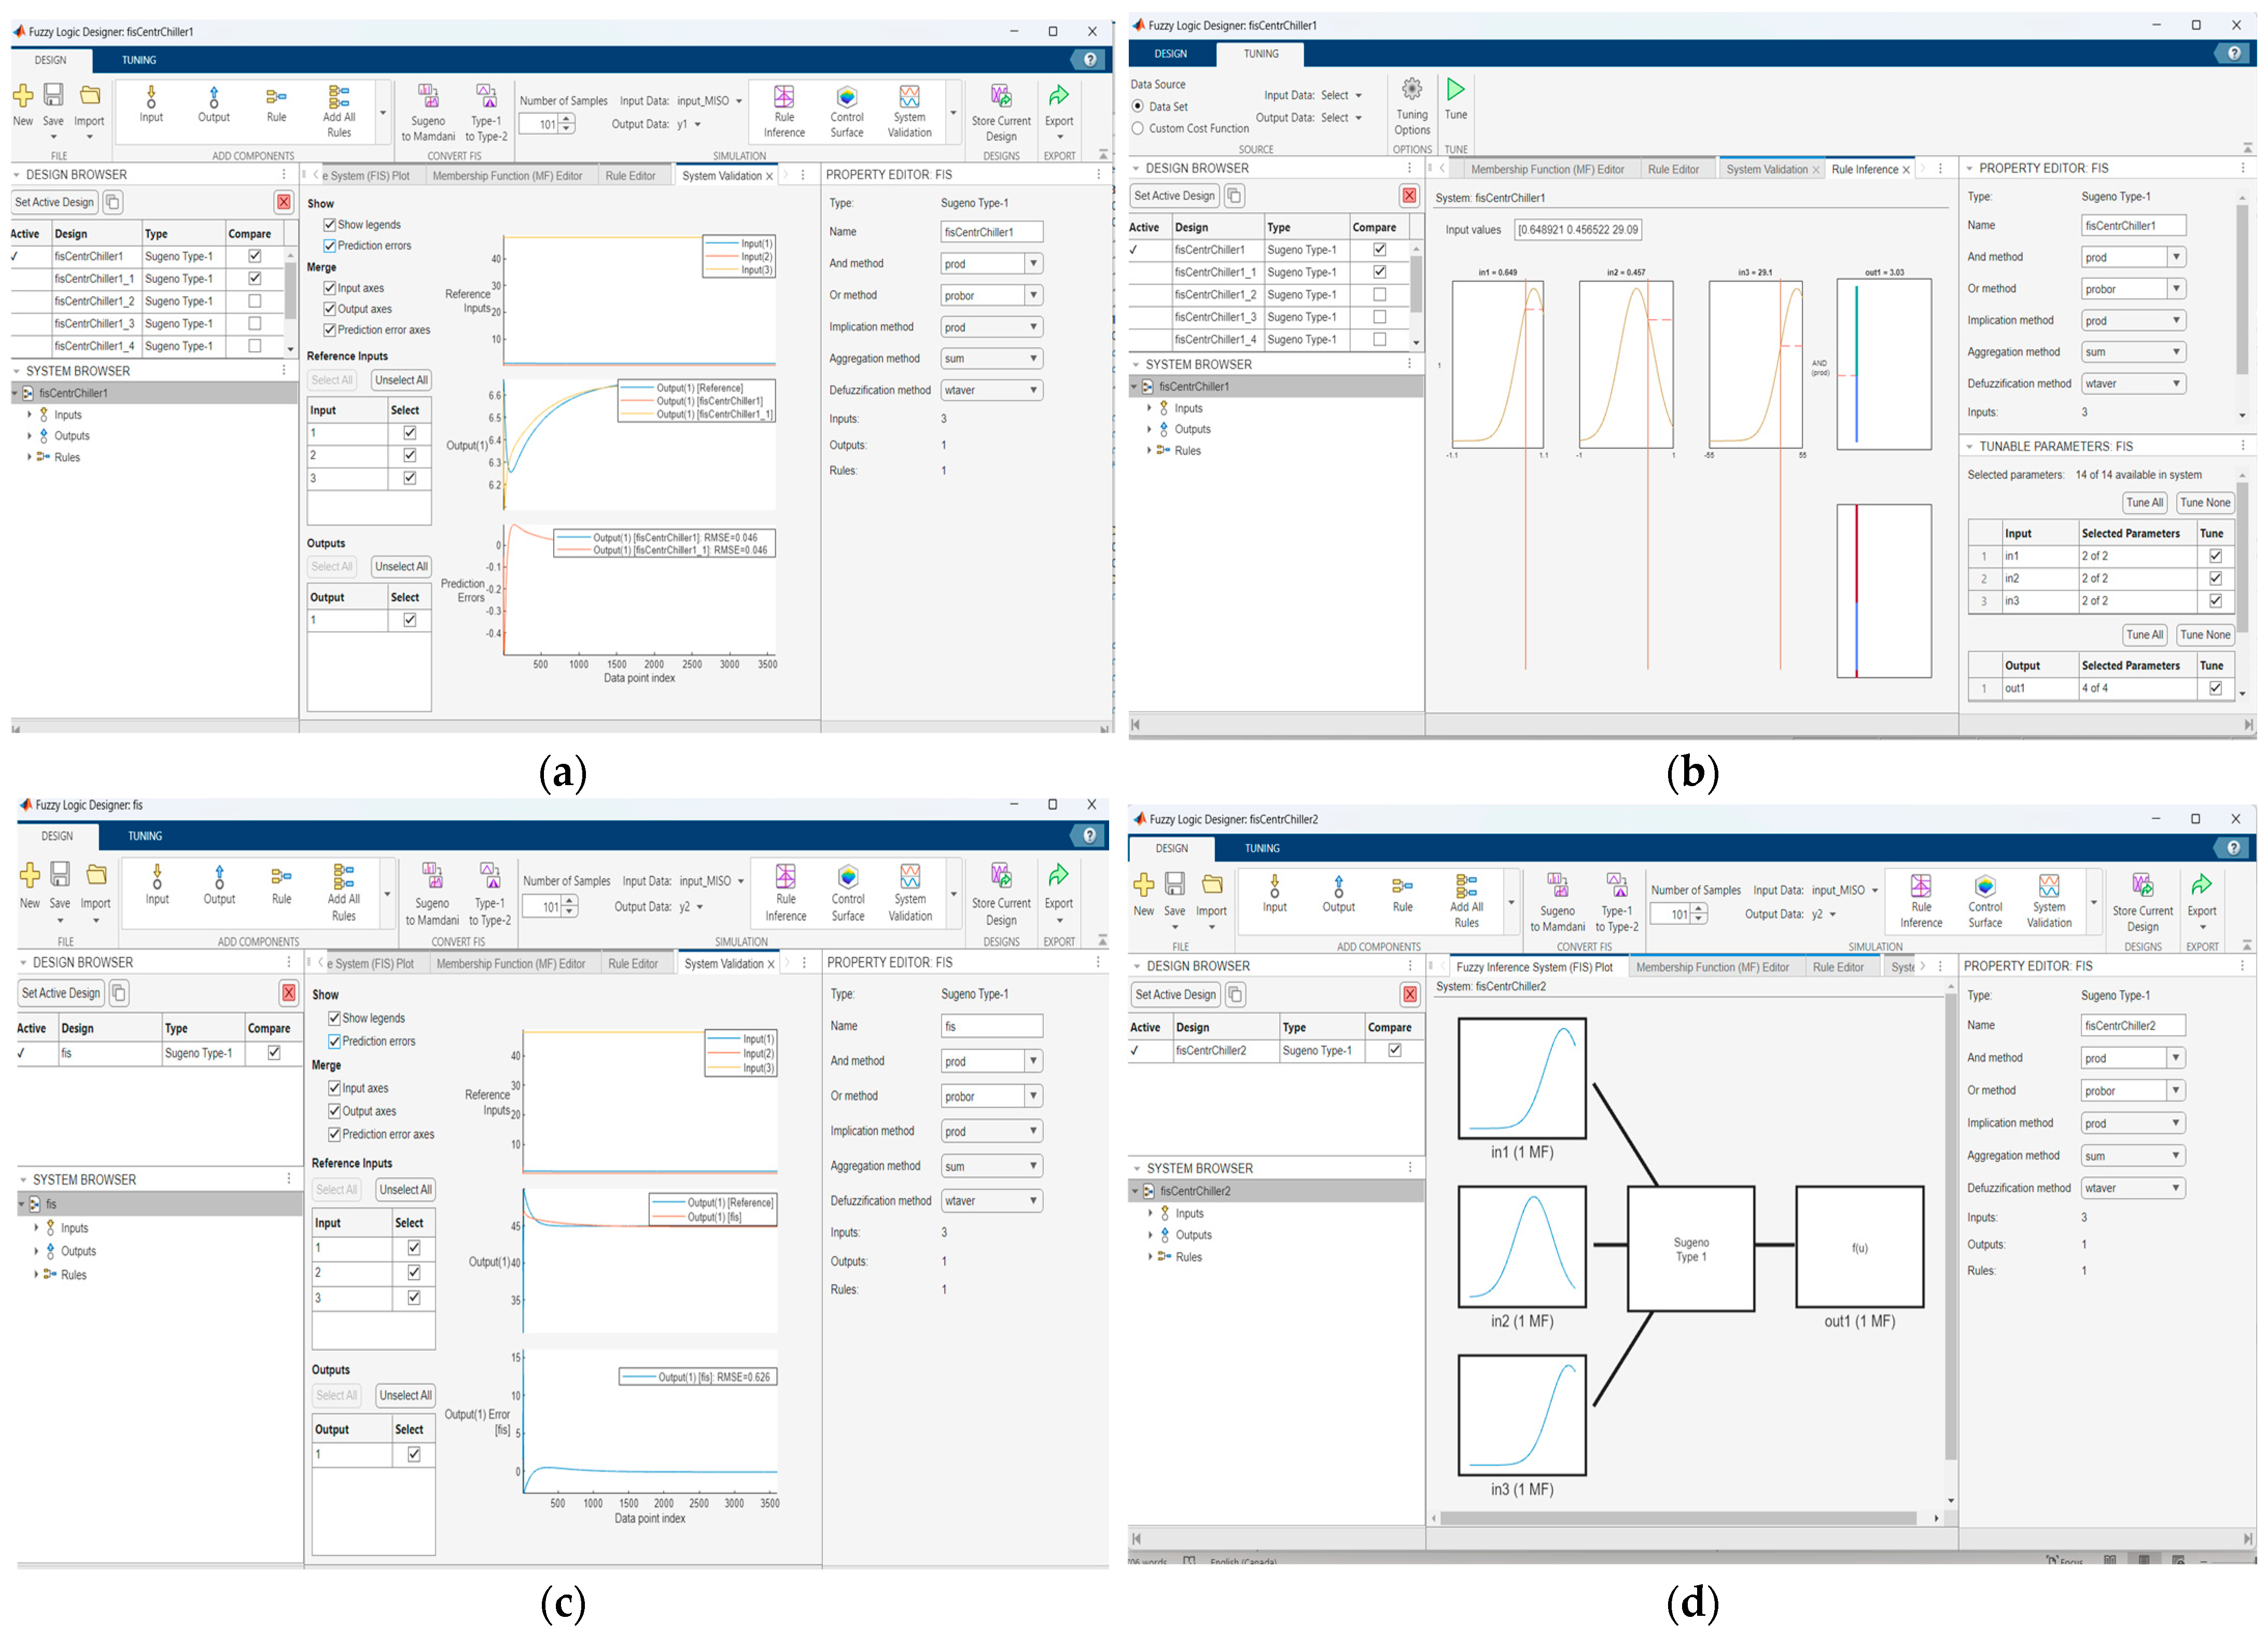The width and height of the screenshot is (2268, 1635).
Task: Click the Control Surface icon in top-left window
Action: 846,97
